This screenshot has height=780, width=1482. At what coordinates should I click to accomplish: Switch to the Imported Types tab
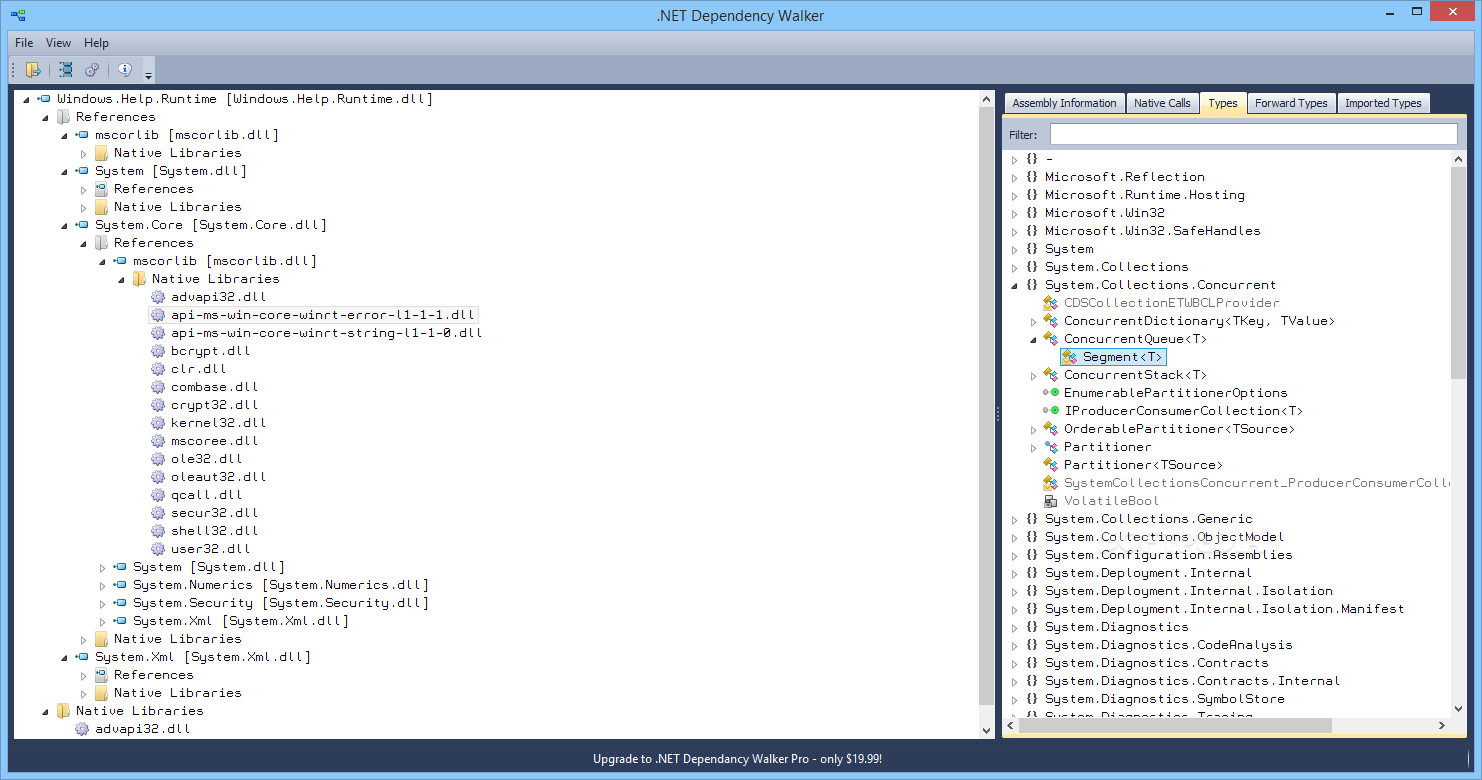click(x=1383, y=103)
